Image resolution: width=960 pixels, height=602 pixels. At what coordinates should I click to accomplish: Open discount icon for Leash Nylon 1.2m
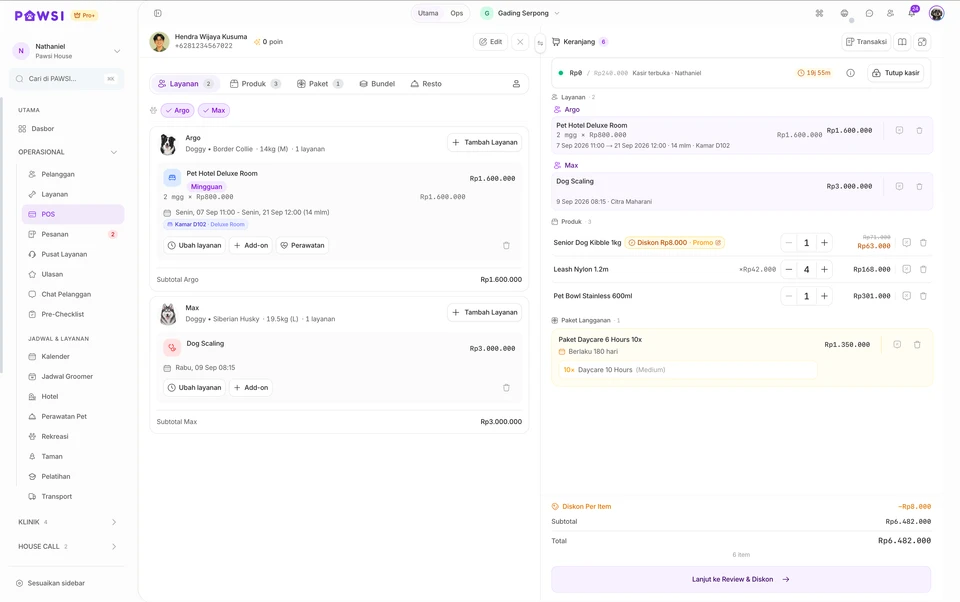click(907, 269)
